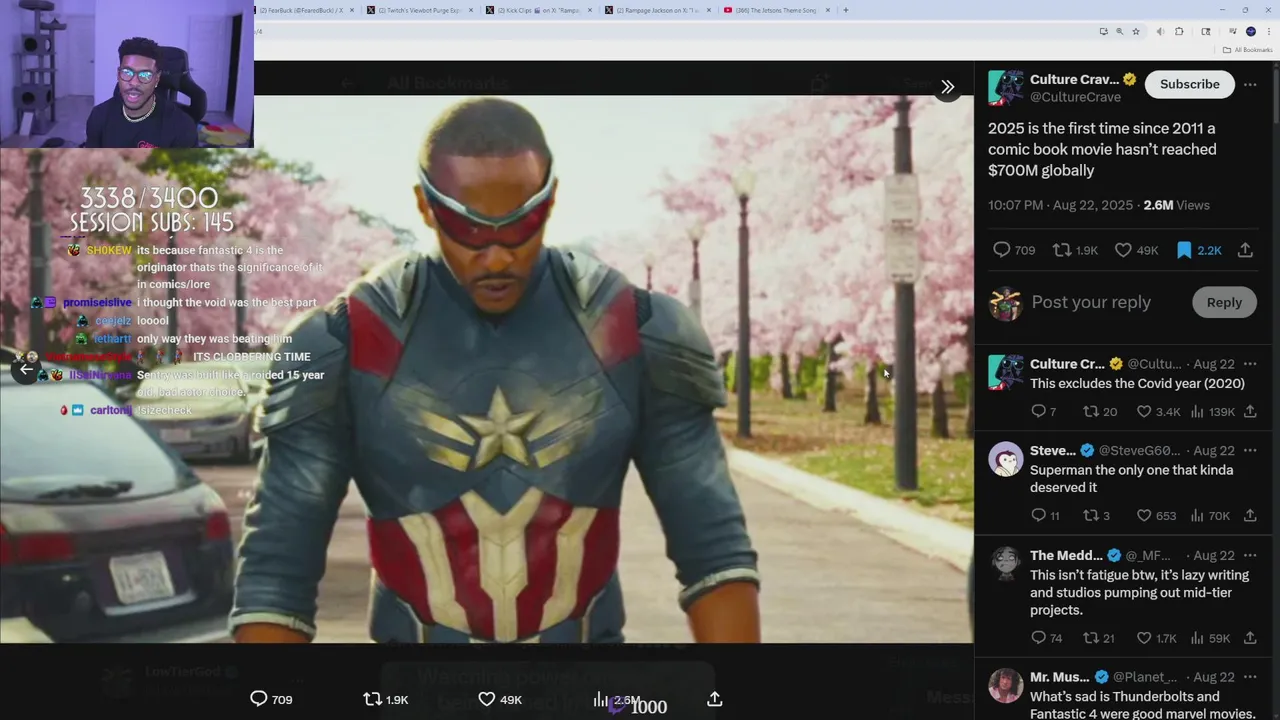The image size is (1280, 720).
Task: View analytics 139K on Covid year tweet
Action: point(1212,412)
